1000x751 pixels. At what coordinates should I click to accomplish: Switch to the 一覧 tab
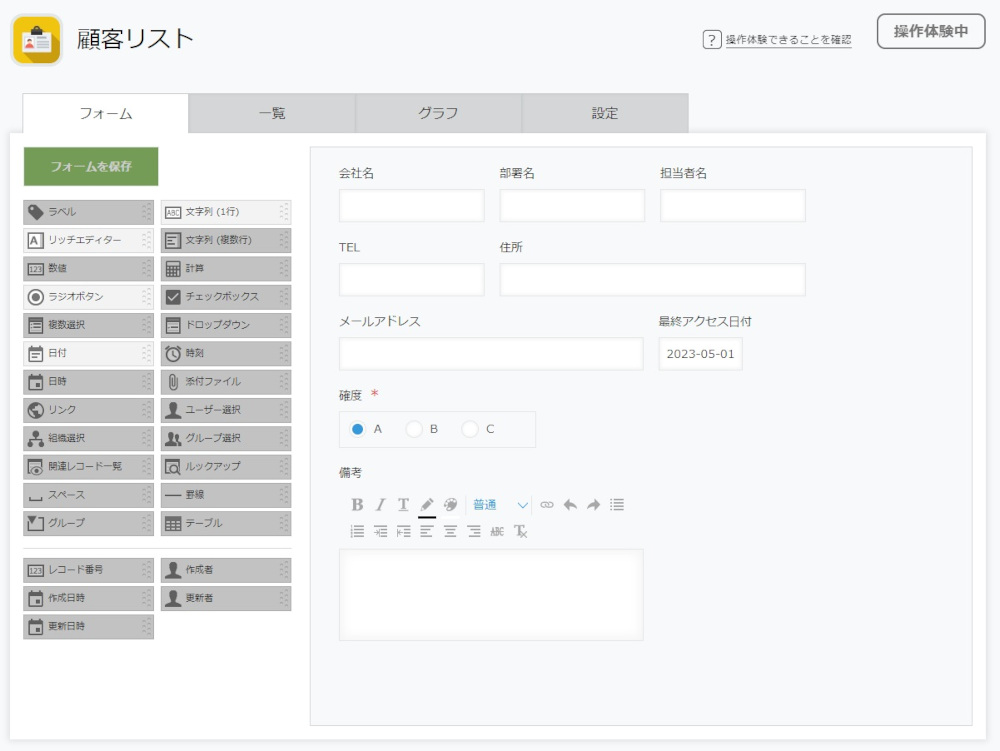point(272,114)
